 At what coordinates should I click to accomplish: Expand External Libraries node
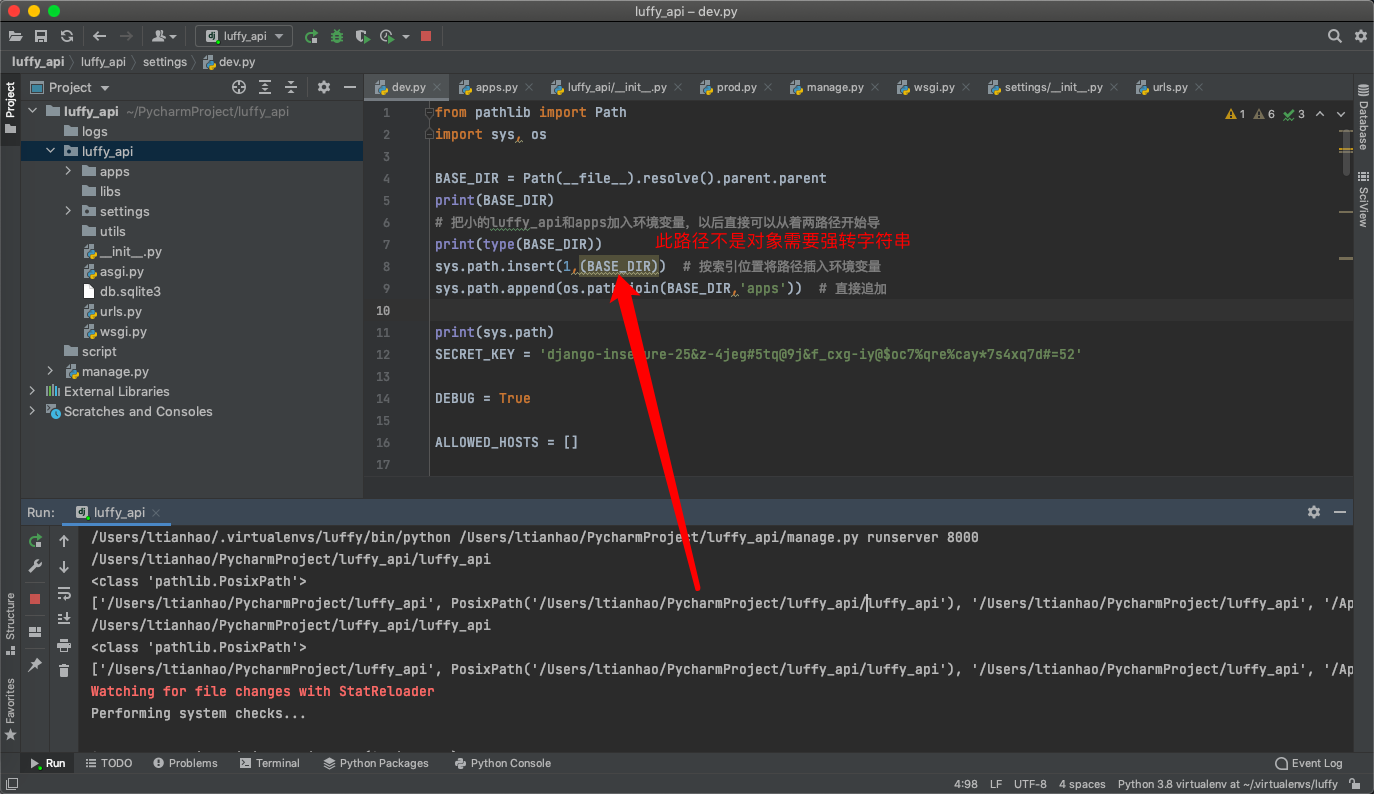click(x=33, y=391)
